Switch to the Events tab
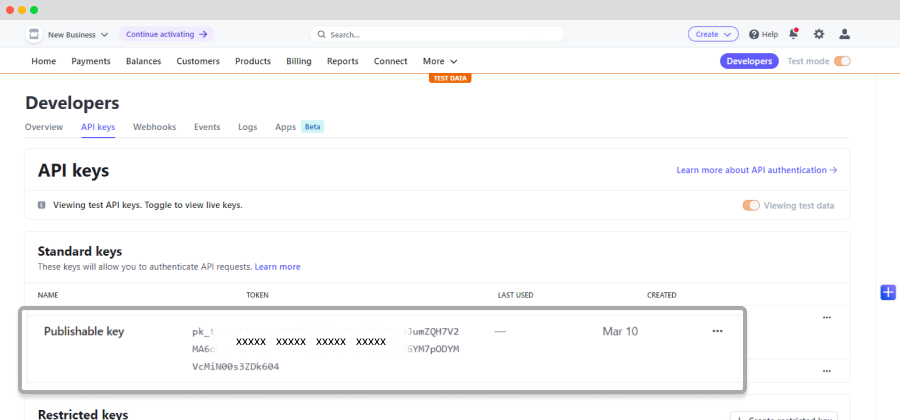 point(207,127)
